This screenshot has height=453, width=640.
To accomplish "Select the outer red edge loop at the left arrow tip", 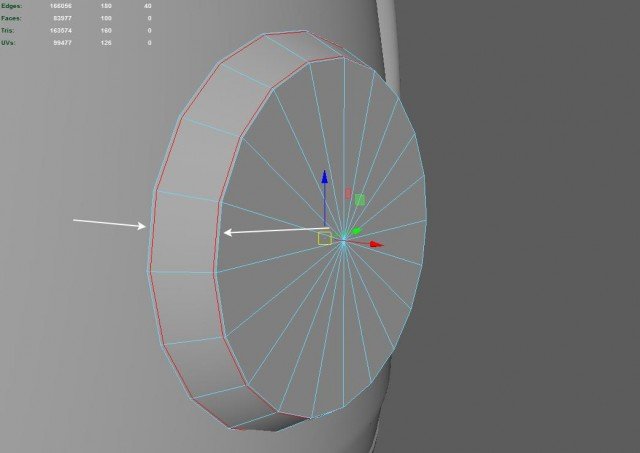I will (x=150, y=228).
